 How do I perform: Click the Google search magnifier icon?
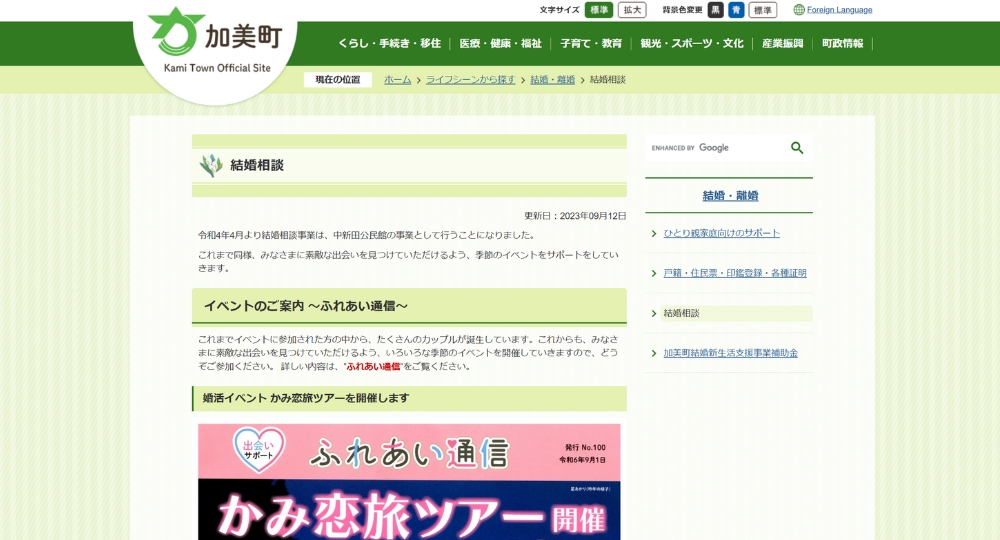(797, 148)
